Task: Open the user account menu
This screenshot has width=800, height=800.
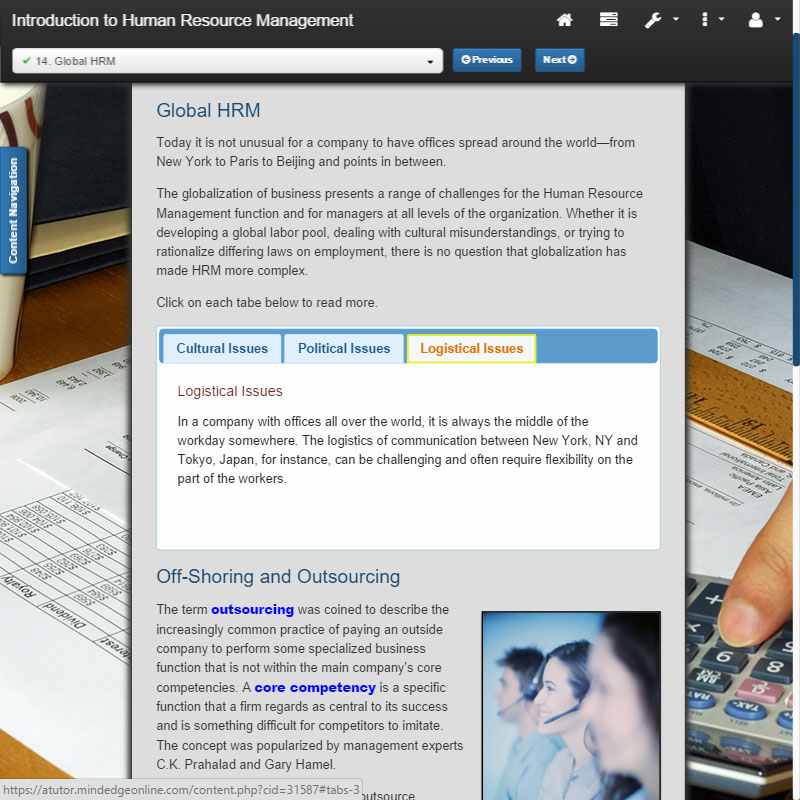Action: point(763,20)
